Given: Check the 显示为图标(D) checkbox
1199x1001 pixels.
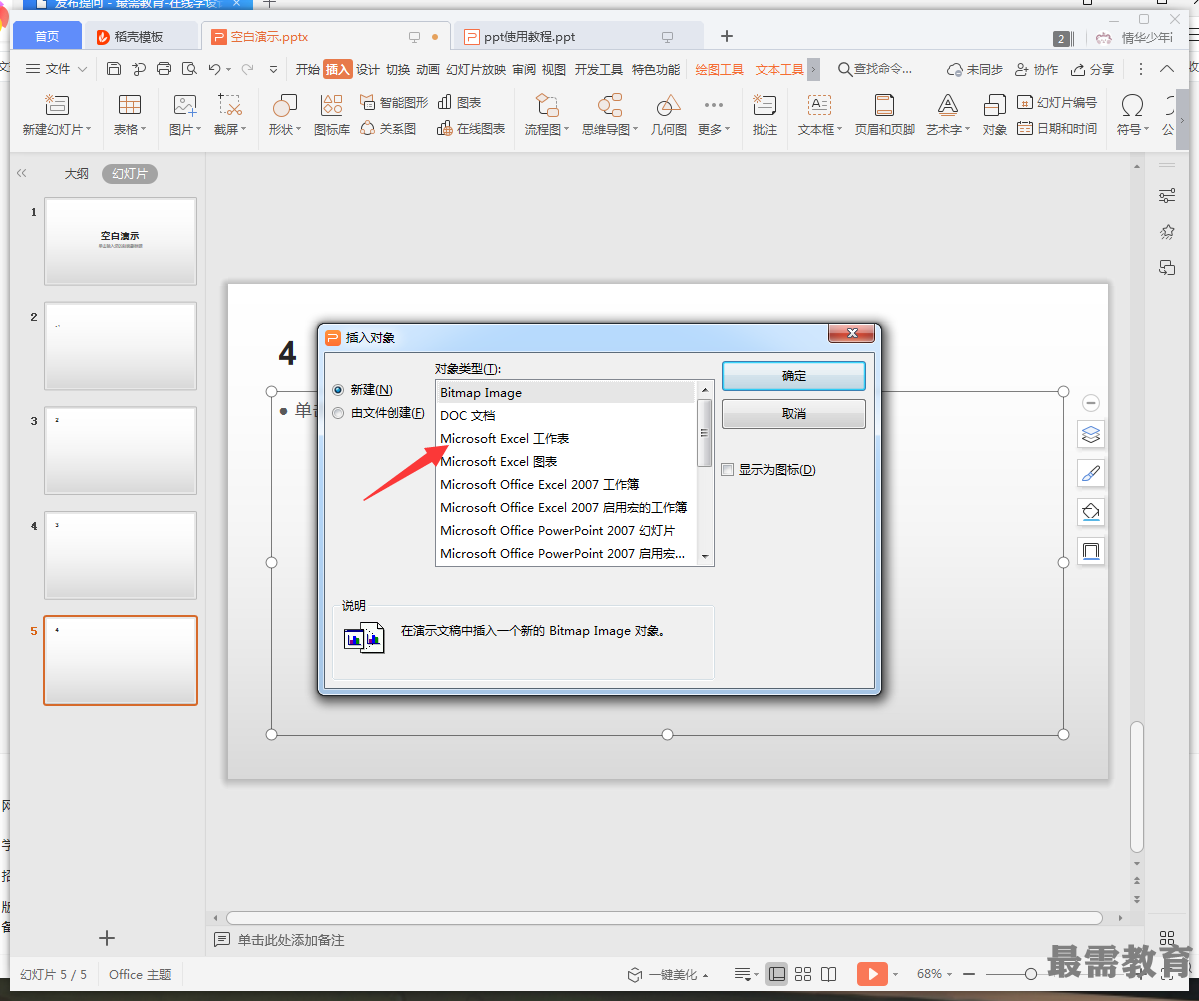Looking at the screenshot, I should pos(728,470).
